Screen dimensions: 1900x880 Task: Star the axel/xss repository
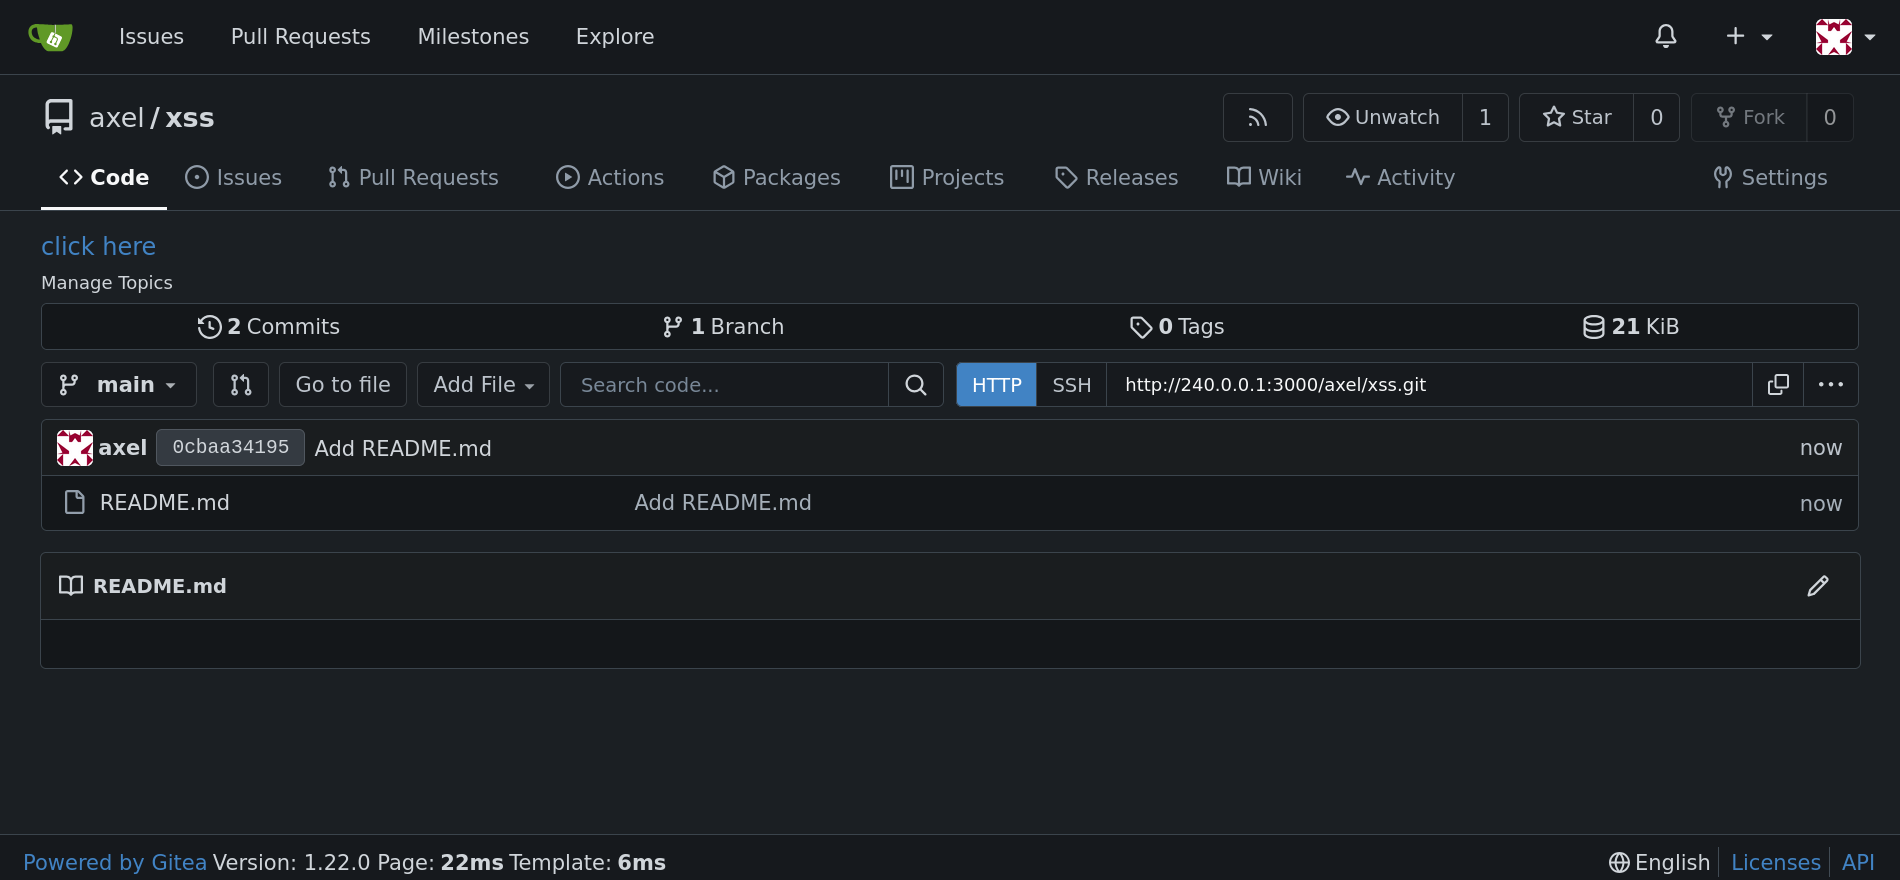click(x=1577, y=118)
